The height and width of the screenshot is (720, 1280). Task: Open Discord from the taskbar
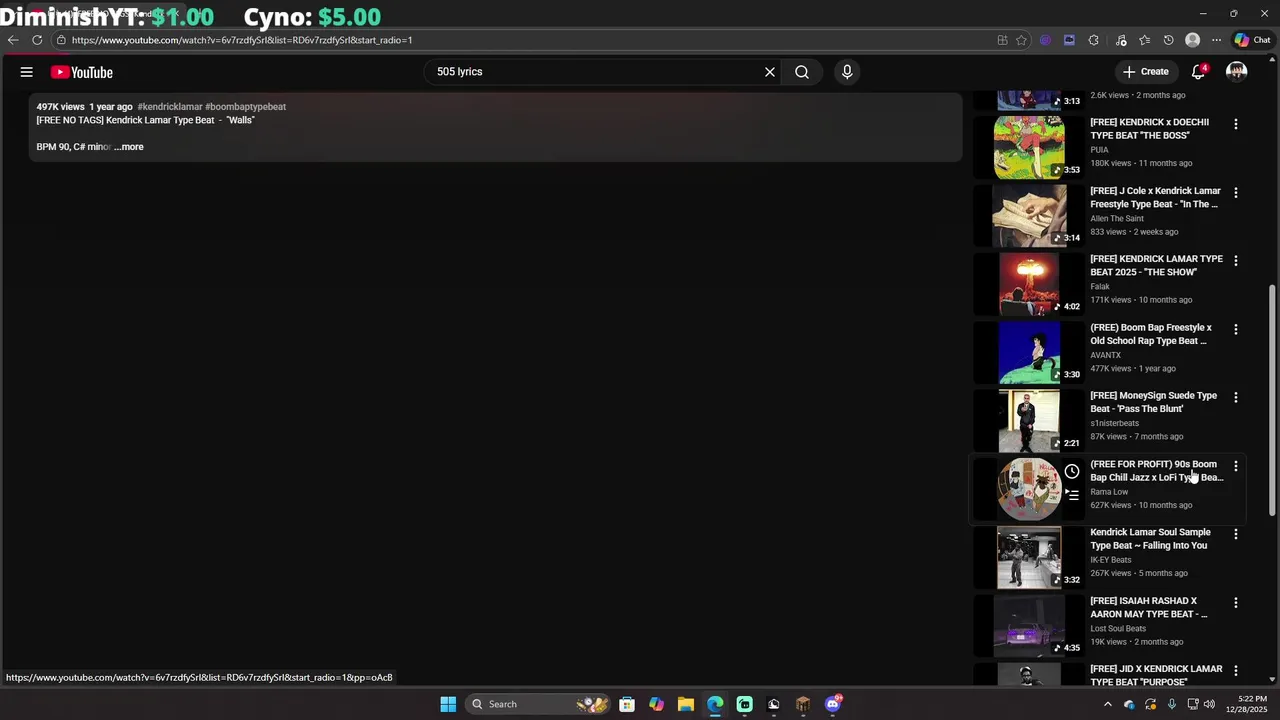pyautogui.click(x=833, y=704)
